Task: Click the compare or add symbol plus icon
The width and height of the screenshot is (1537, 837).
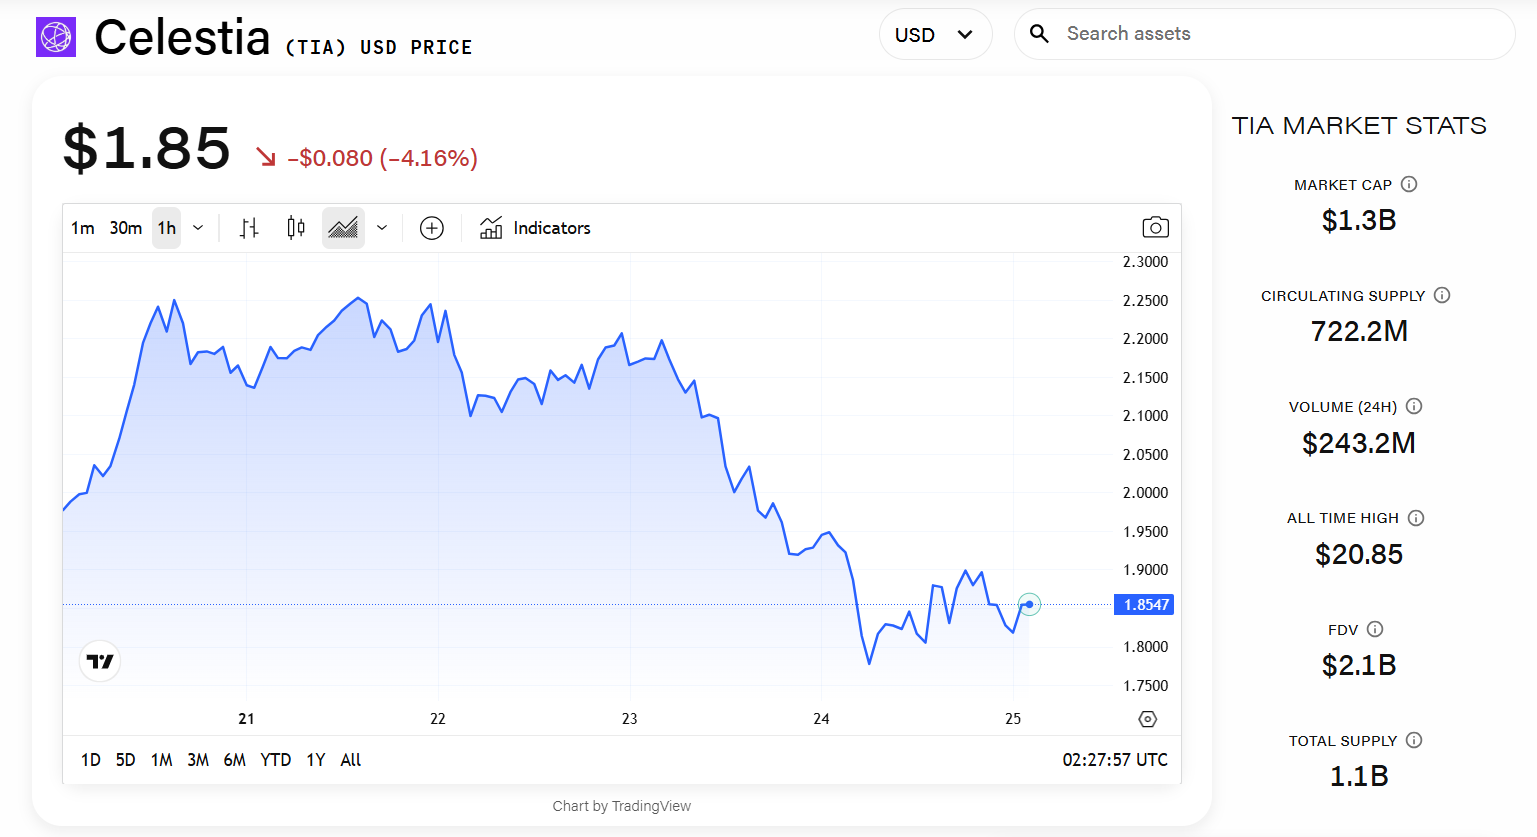Action: [x=432, y=228]
